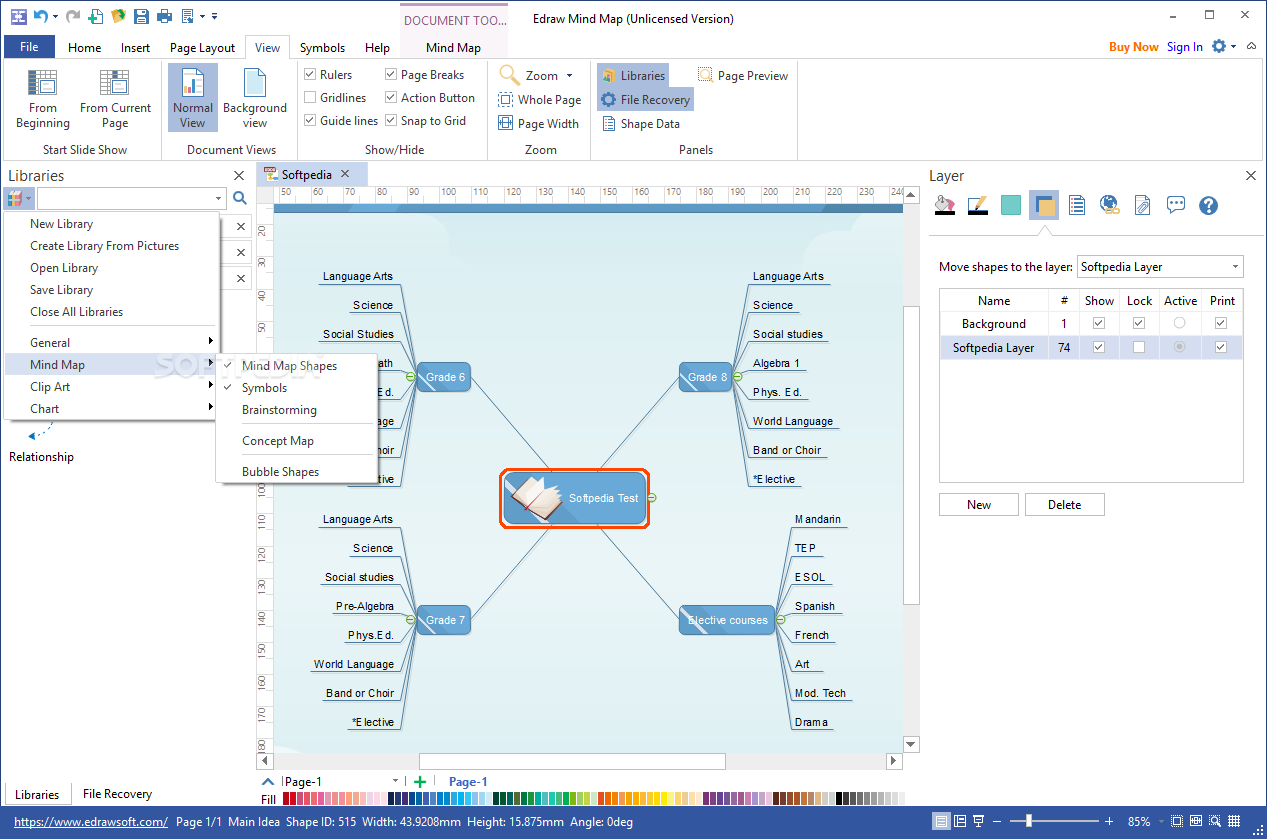Expand the General submenu

110,343
